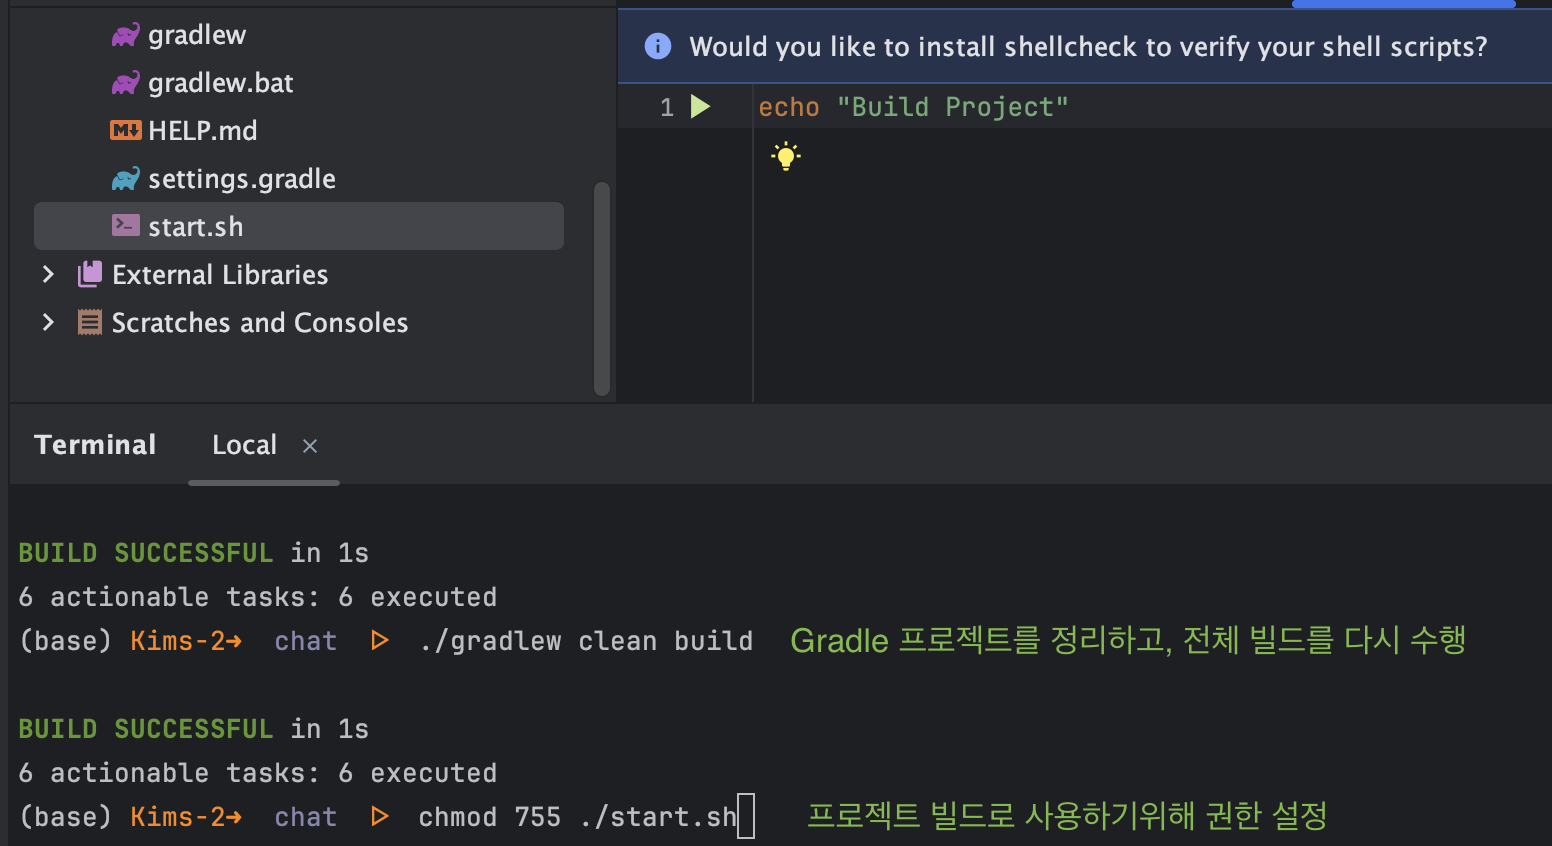Viewport: 1552px width, 846px height.
Task: Open HELP.md from project tree
Action: (202, 131)
